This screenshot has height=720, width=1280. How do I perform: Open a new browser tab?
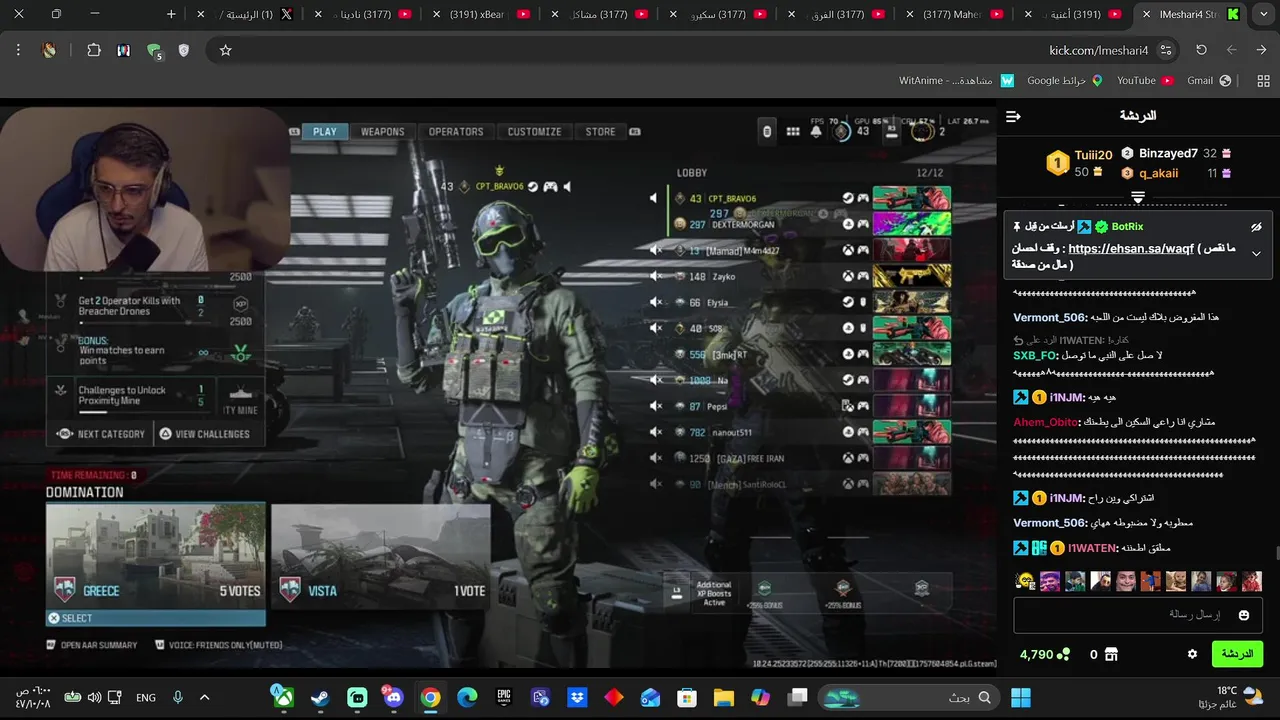(171, 14)
